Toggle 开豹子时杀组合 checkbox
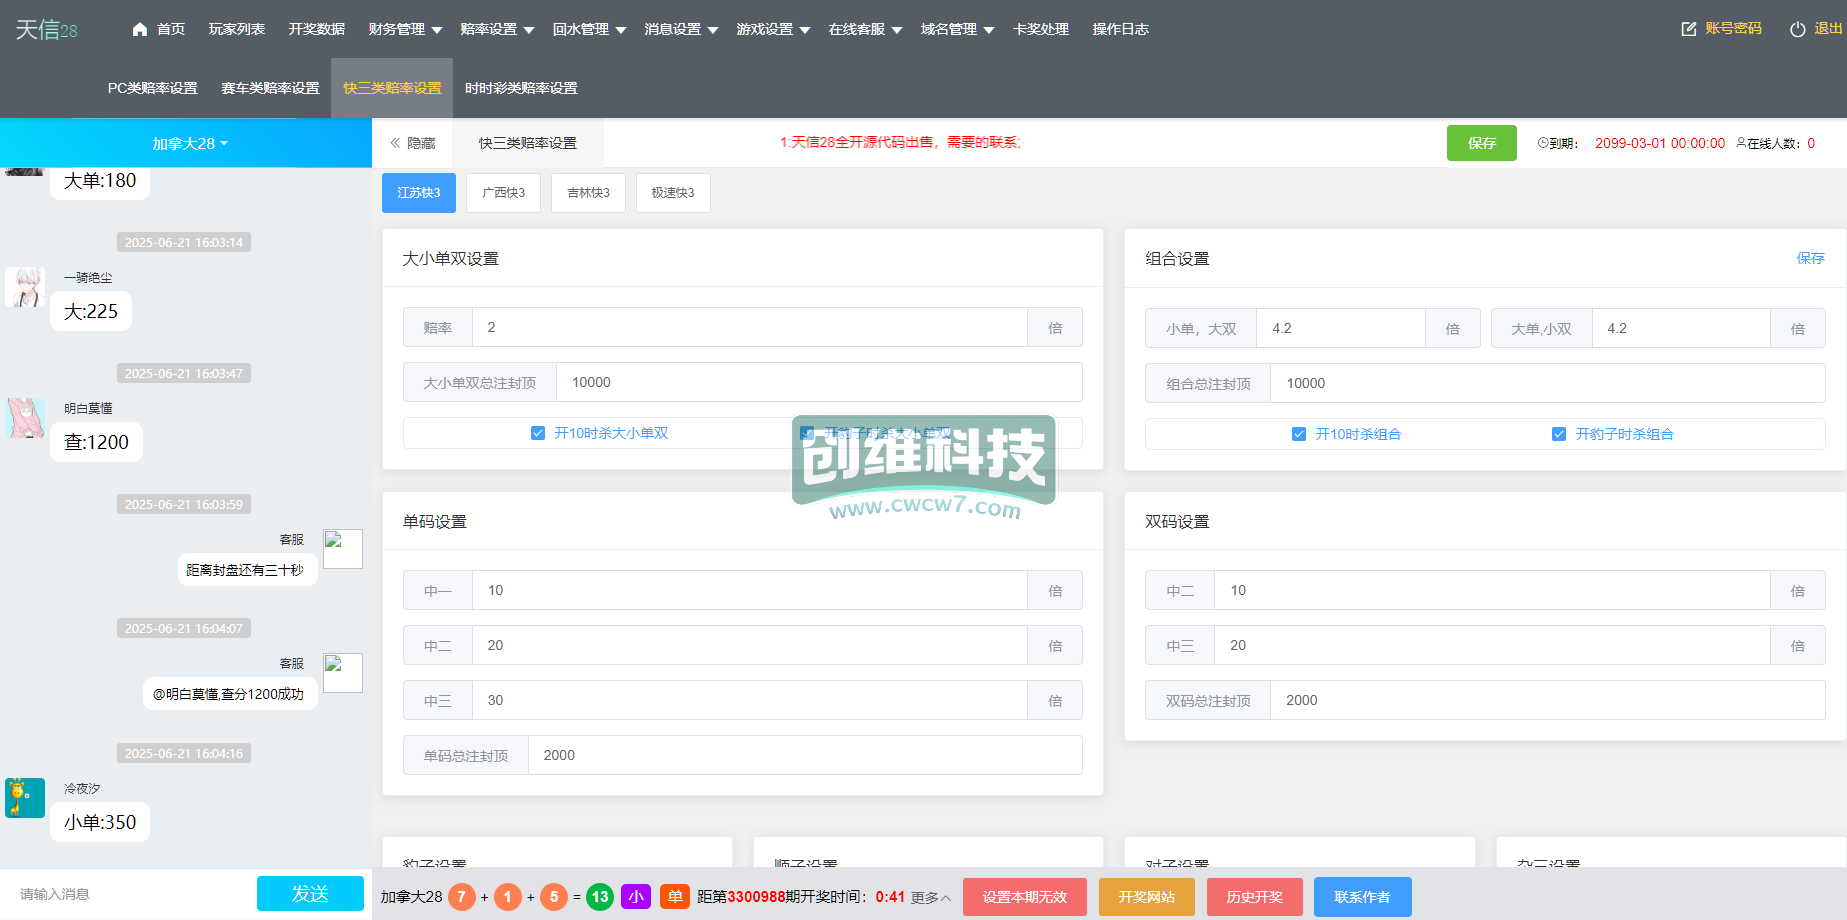Viewport: 1847px width, 920px height. coord(1559,434)
